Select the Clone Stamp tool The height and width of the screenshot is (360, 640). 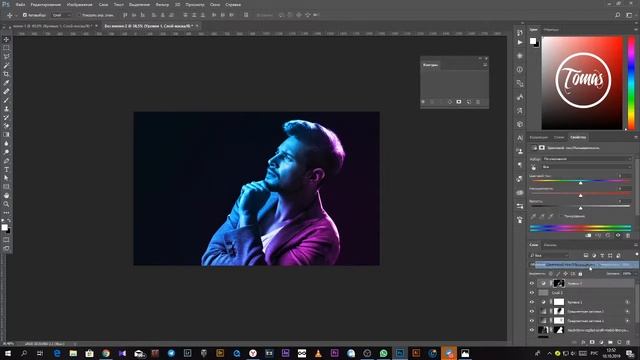pos(6,109)
